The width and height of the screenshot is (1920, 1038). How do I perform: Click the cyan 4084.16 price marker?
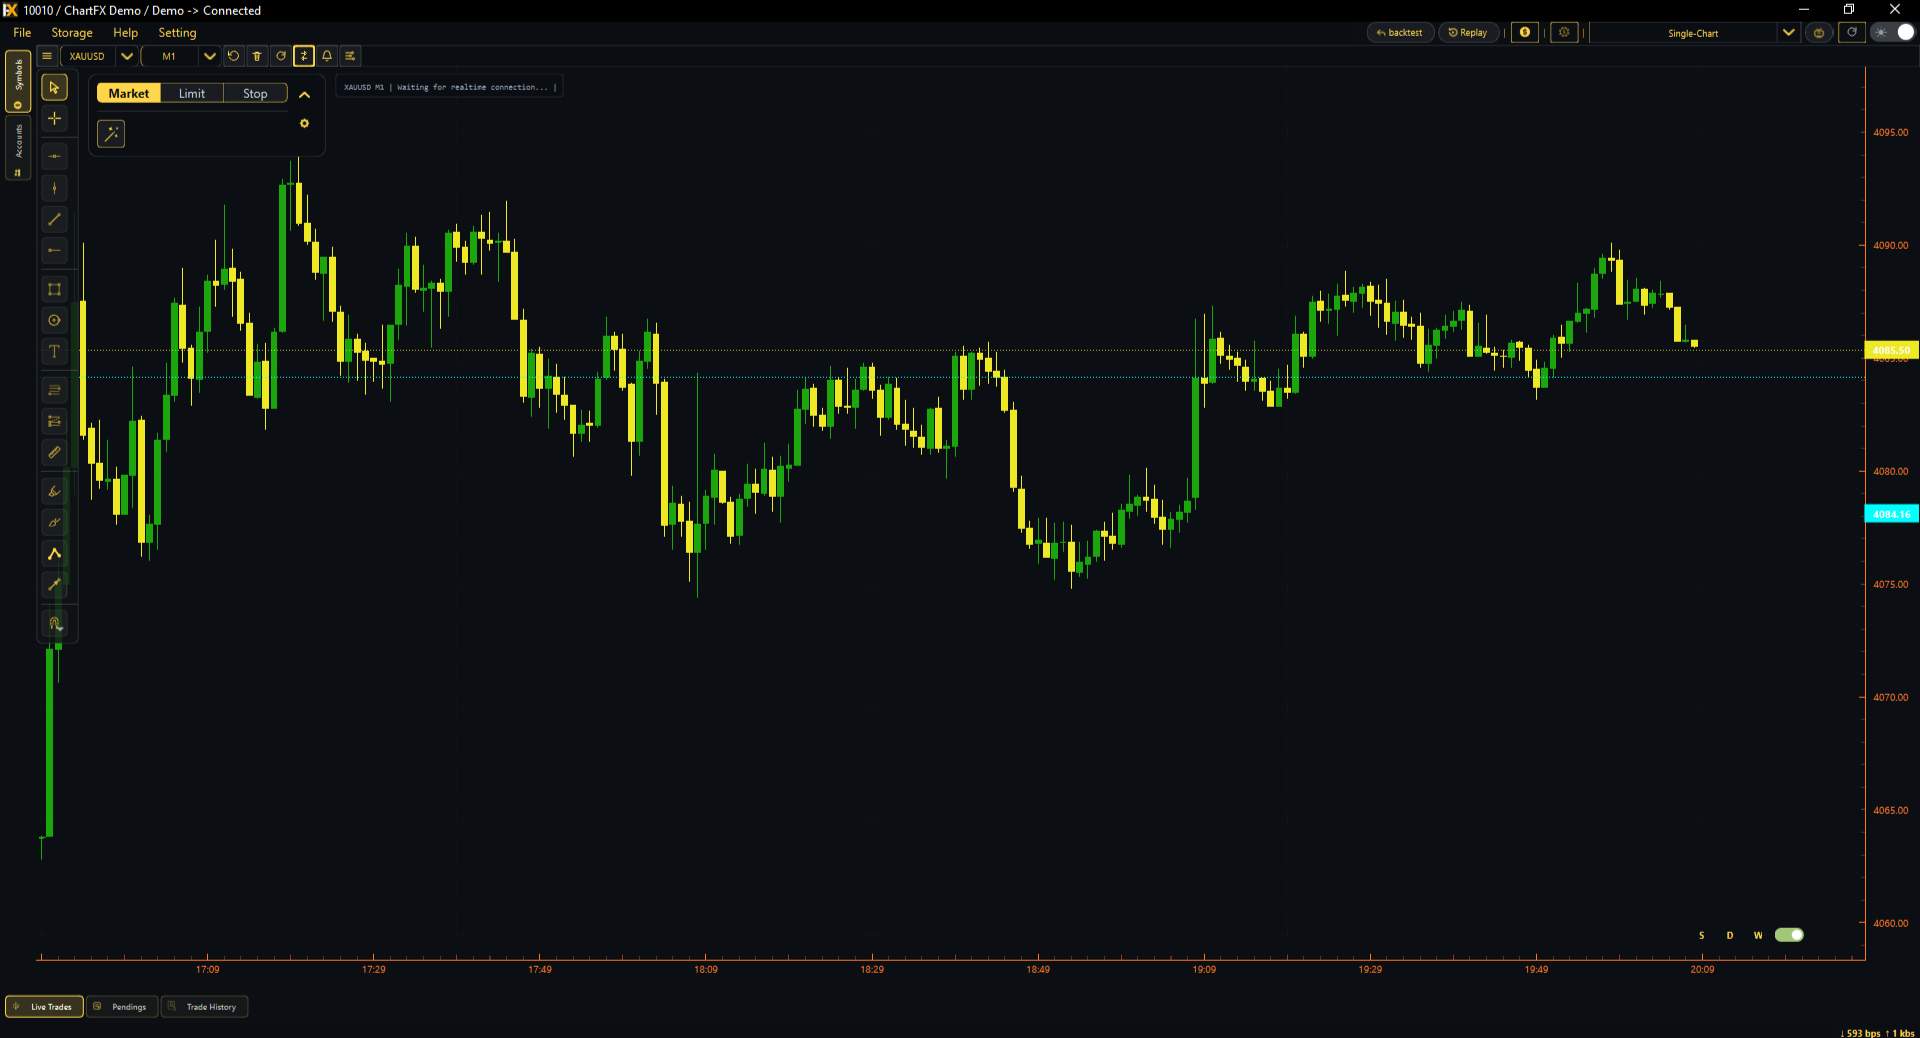[1891, 514]
